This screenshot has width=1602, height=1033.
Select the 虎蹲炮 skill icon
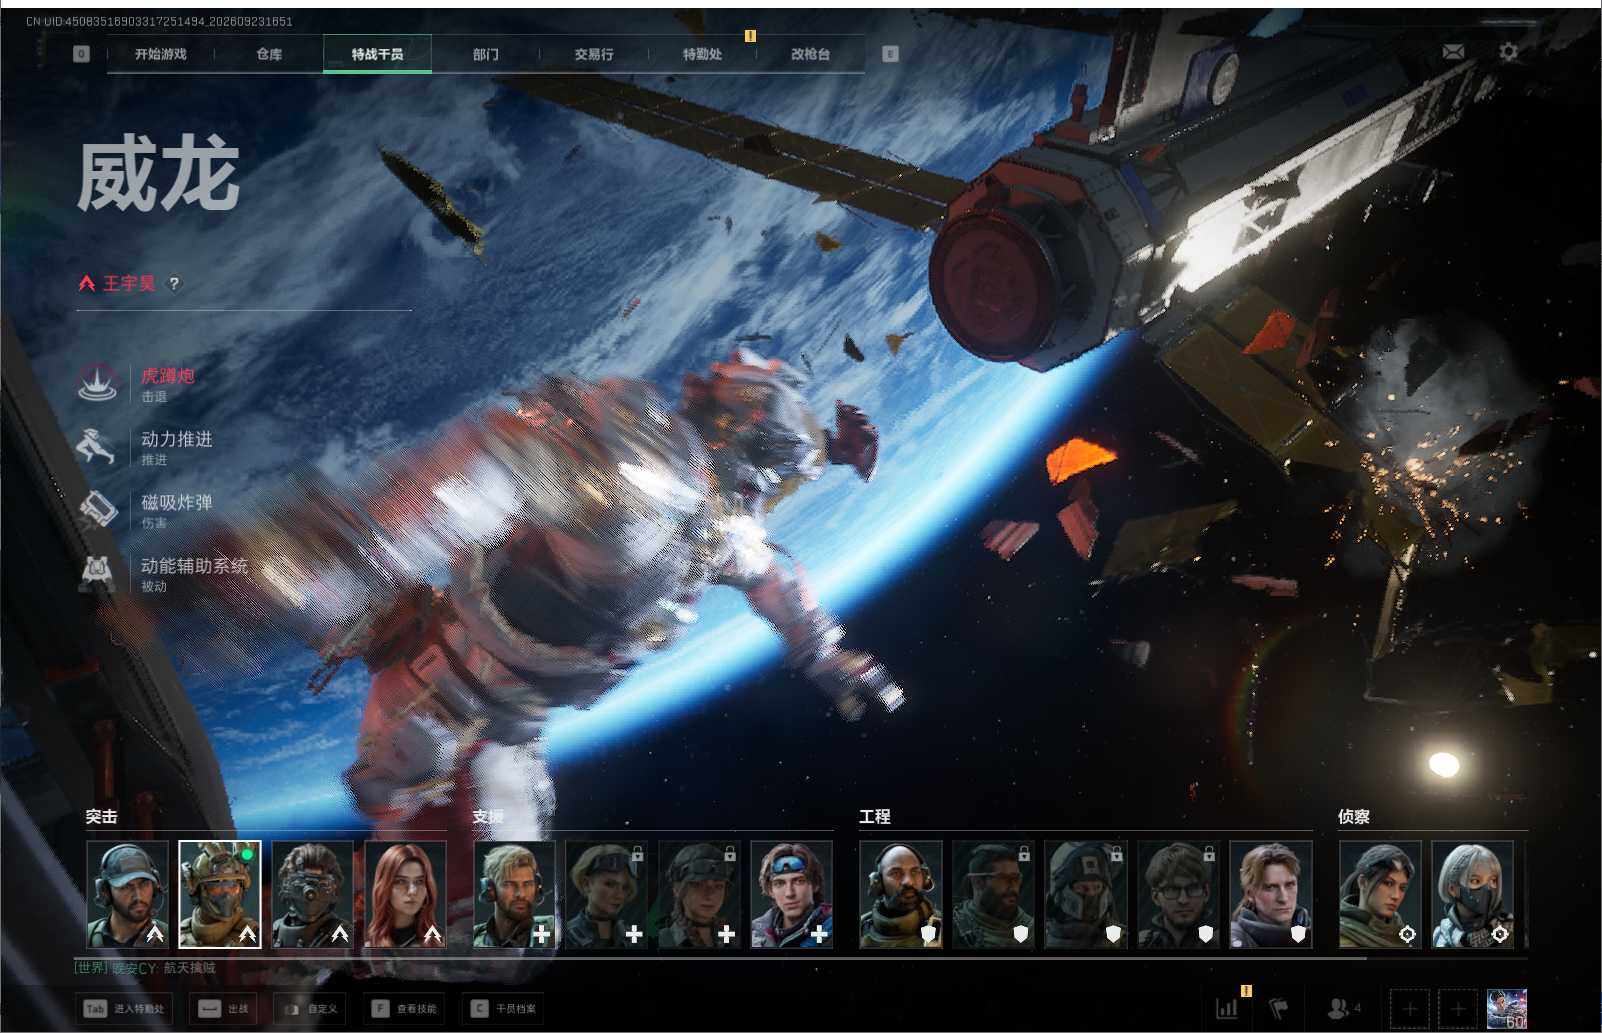click(x=98, y=383)
